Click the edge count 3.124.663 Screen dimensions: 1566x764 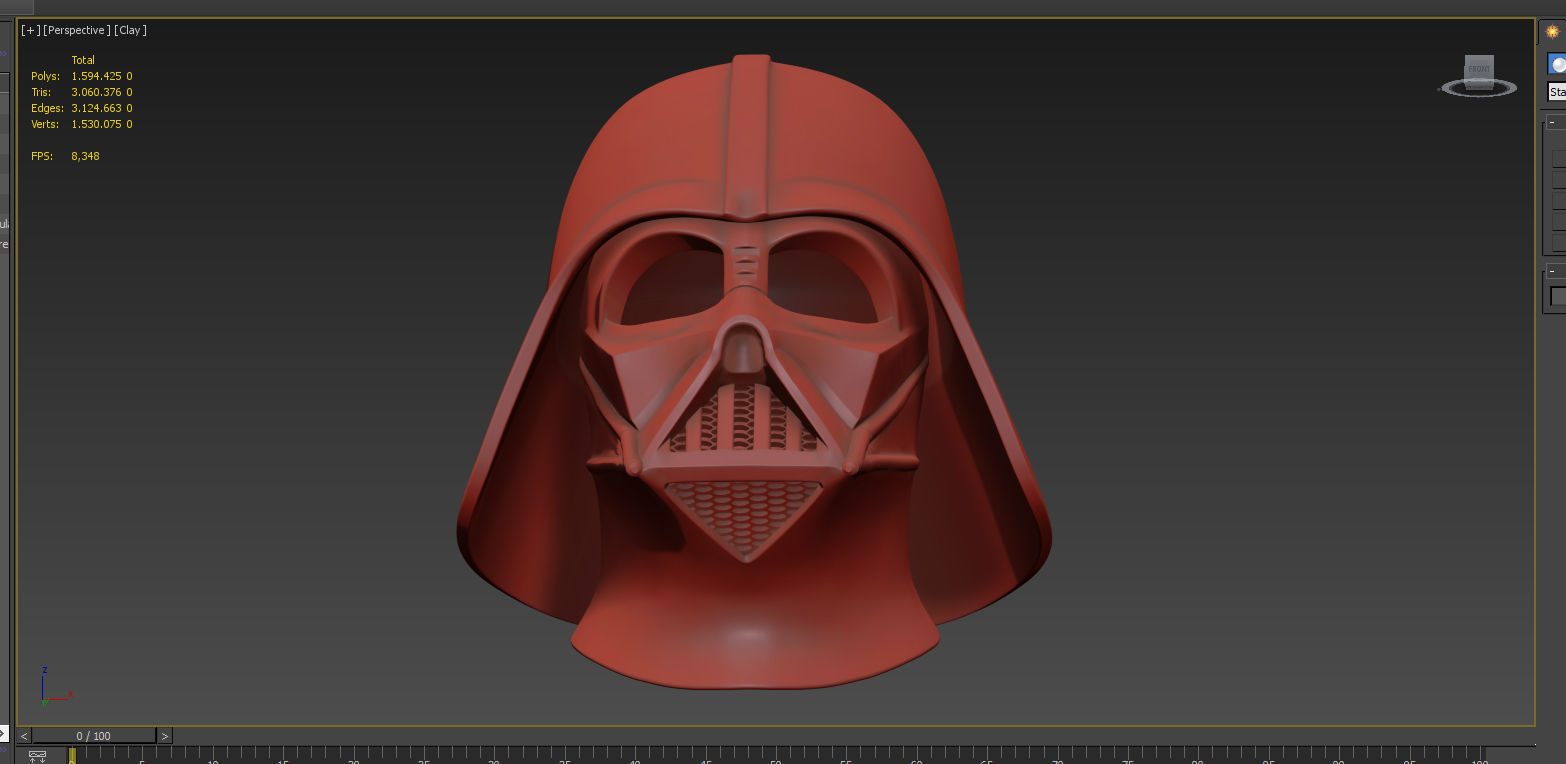(x=97, y=108)
